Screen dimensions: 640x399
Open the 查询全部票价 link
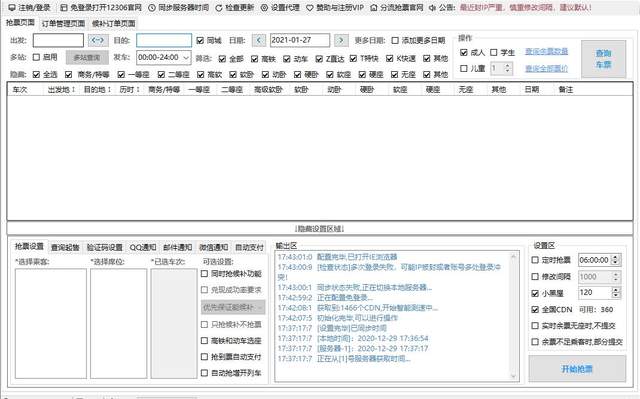click(x=546, y=68)
